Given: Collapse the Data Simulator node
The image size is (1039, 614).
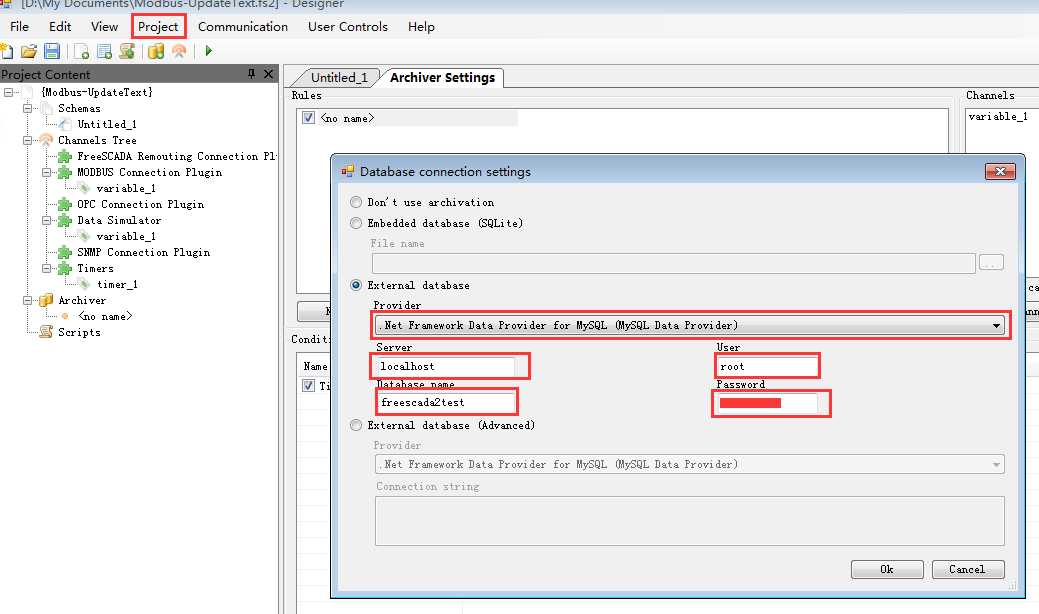Looking at the screenshot, I should 46,220.
